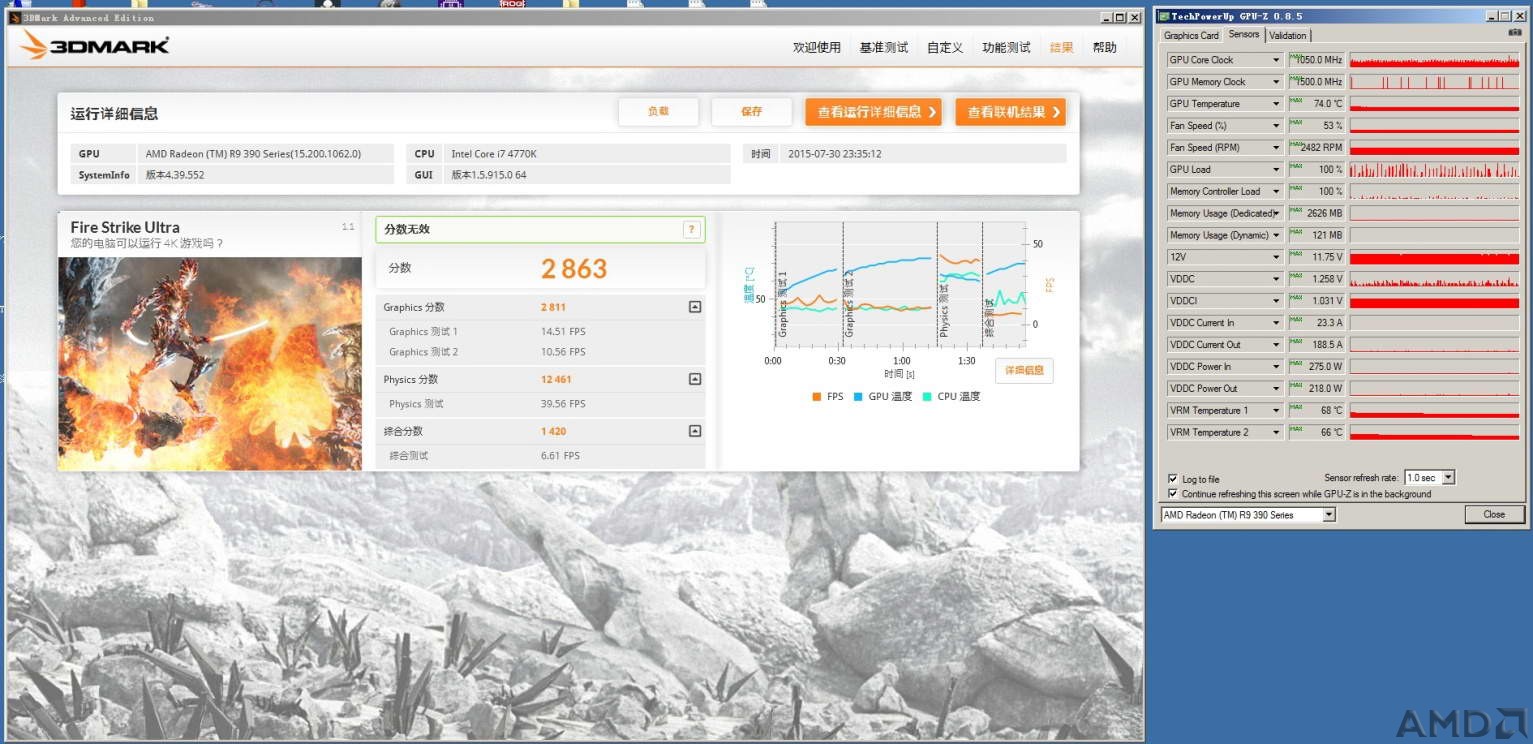Open the VRM Temperature 2 dropdown

click(x=1275, y=433)
